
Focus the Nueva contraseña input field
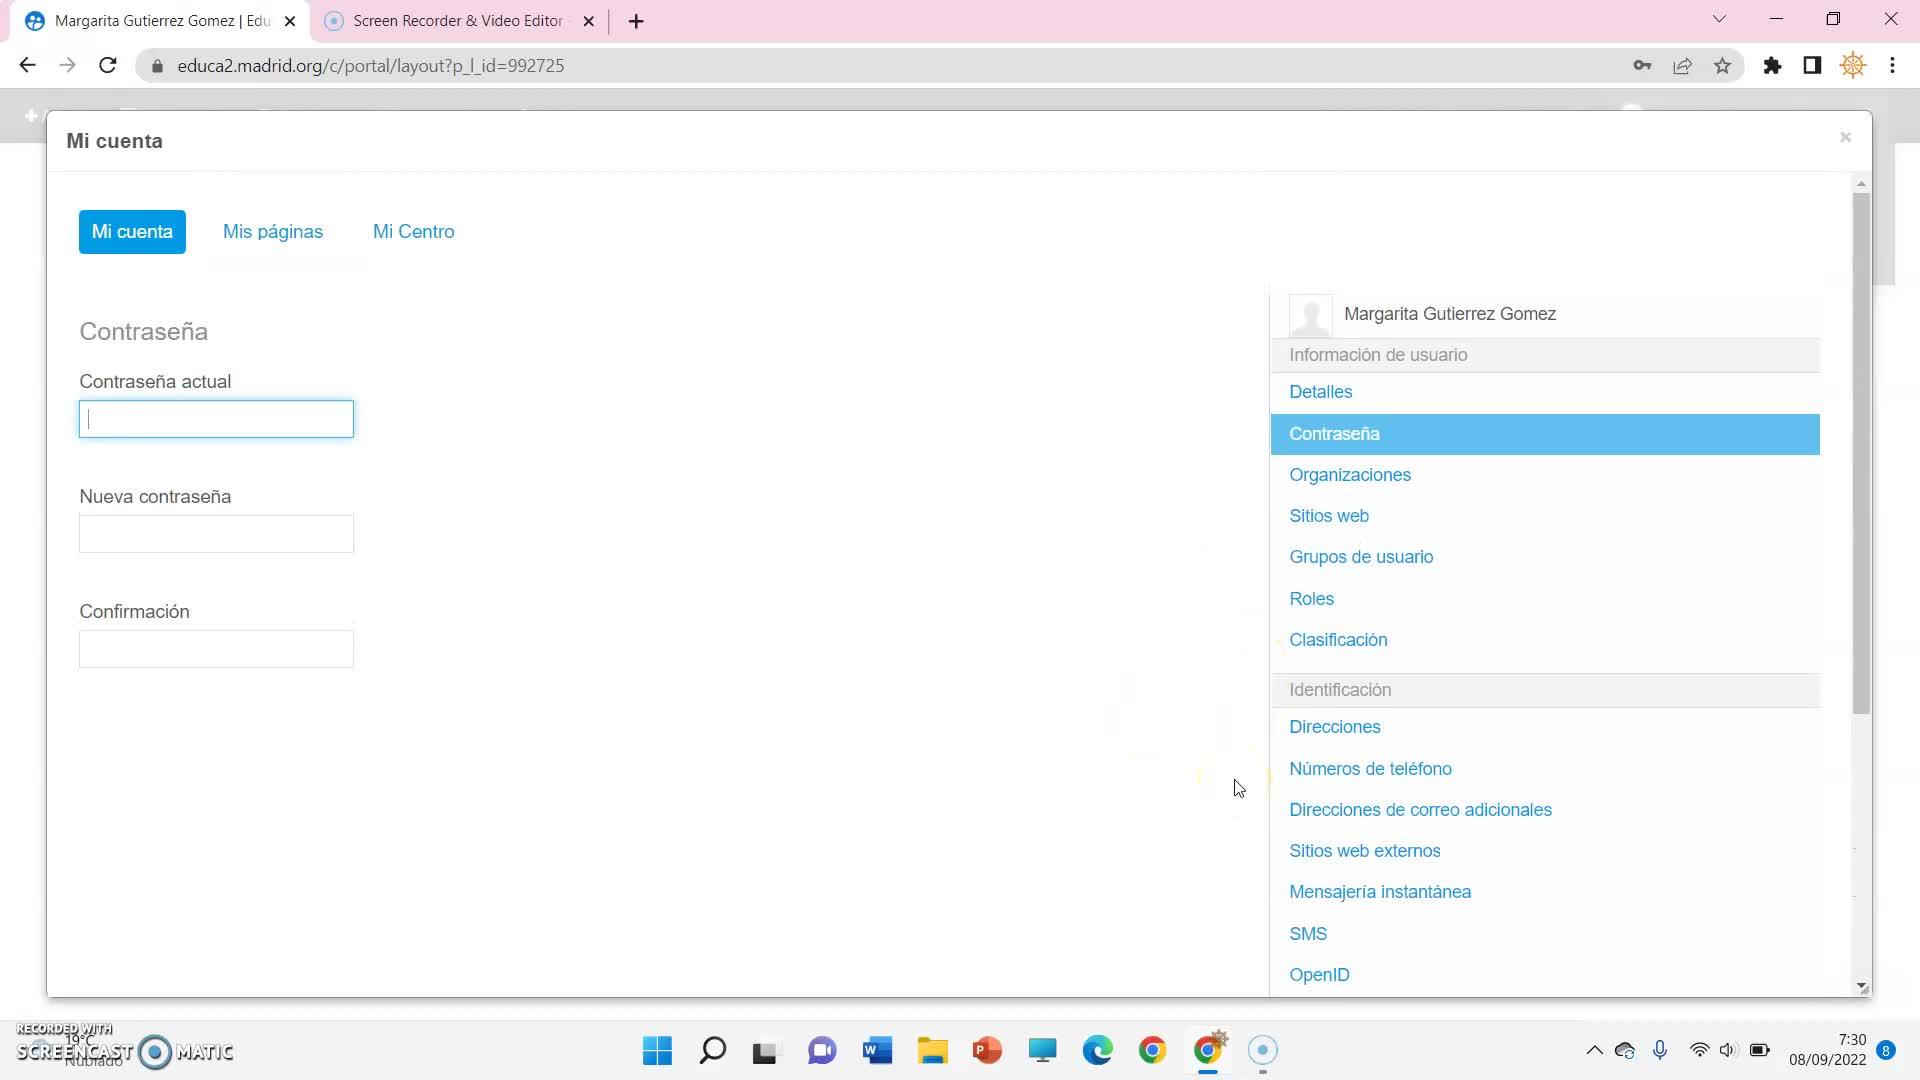(x=216, y=534)
